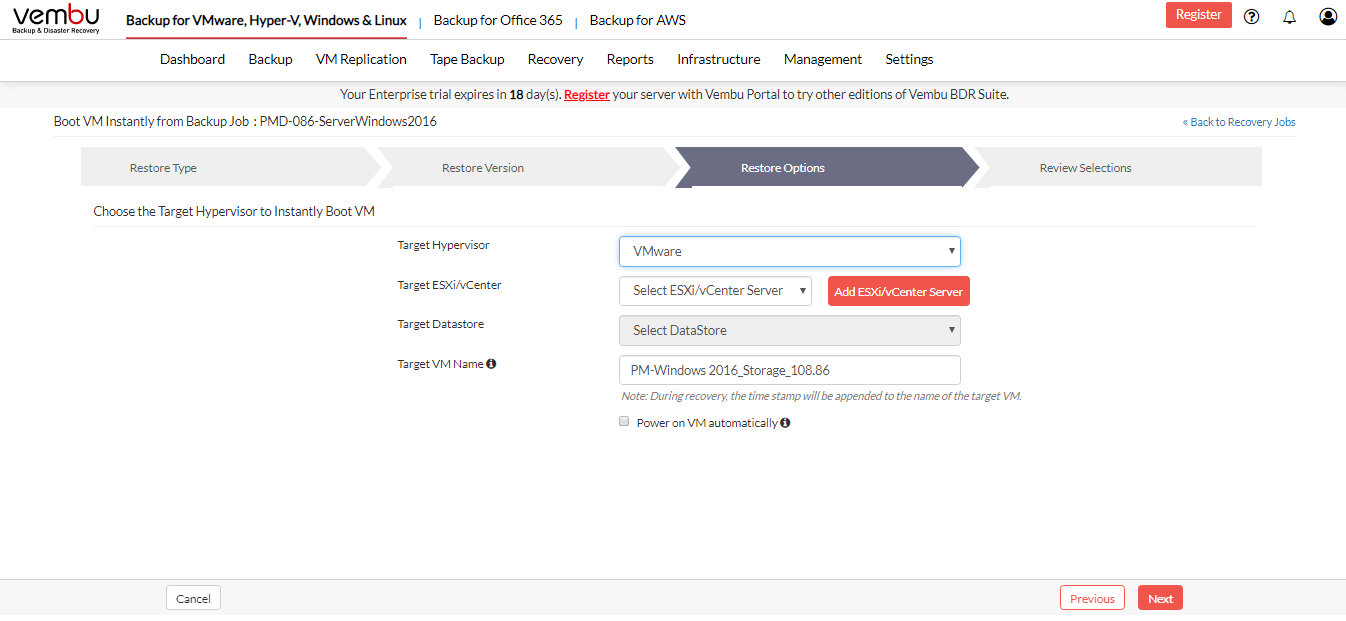Open the Management menu
Image resolution: width=1346 pixels, height=621 pixels.
pos(823,59)
